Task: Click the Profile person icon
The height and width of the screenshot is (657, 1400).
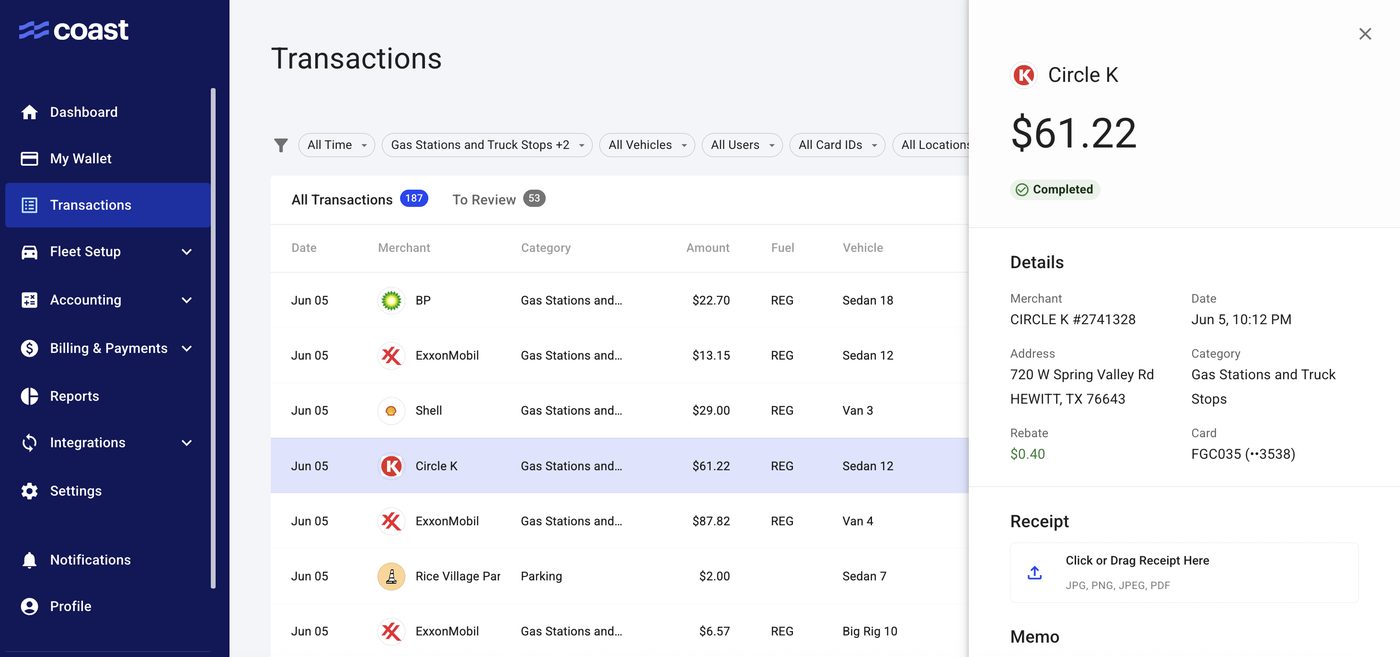Action: pos(30,606)
